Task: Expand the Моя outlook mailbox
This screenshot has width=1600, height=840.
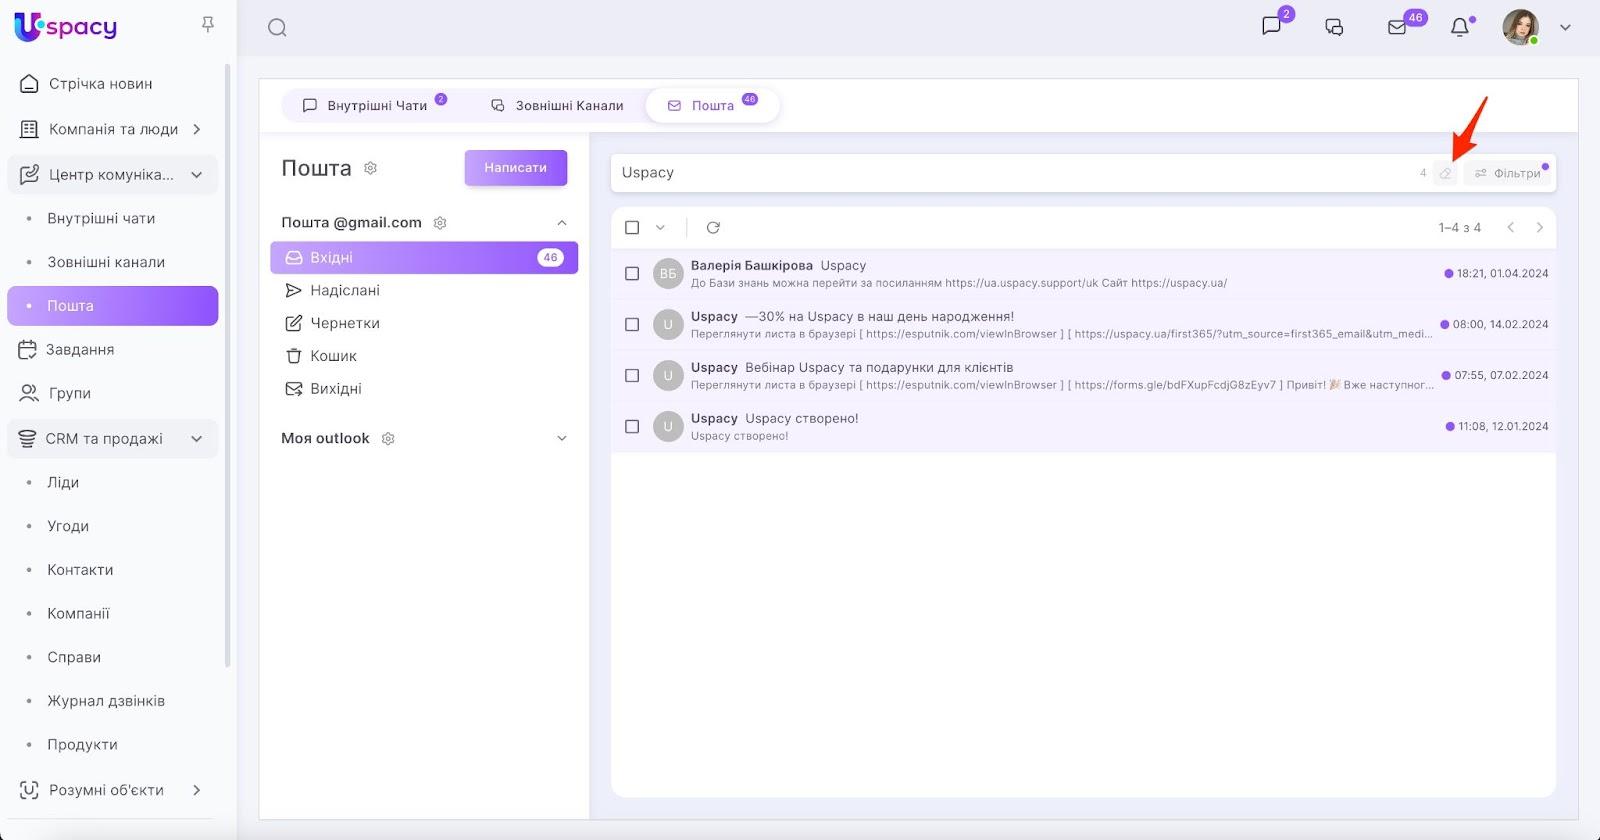Action: pos(561,439)
